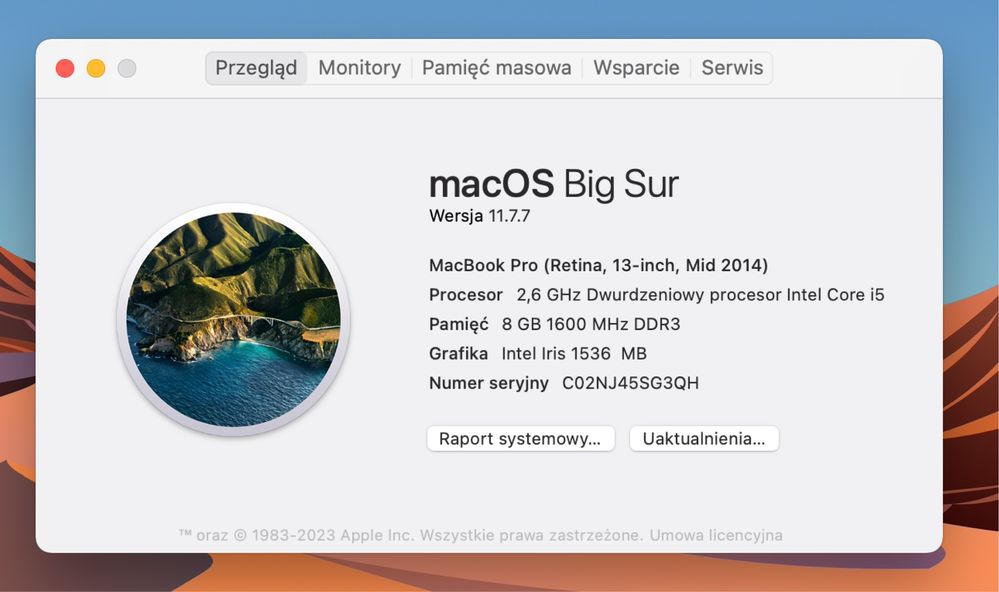Image resolution: width=999 pixels, height=592 pixels.
Task: Switch to the Przegląd tab
Action: [x=256, y=68]
